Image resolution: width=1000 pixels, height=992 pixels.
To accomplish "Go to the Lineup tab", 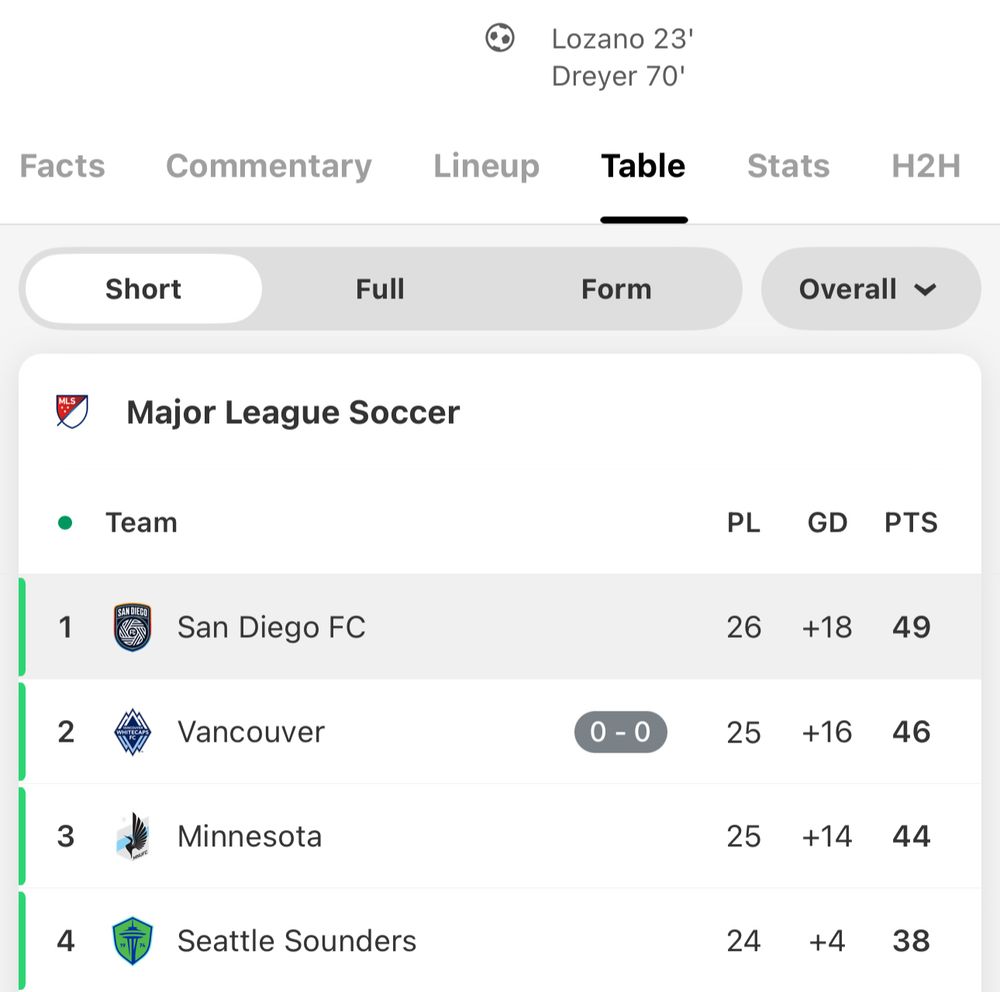I will pyautogui.click(x=487, y=166).
